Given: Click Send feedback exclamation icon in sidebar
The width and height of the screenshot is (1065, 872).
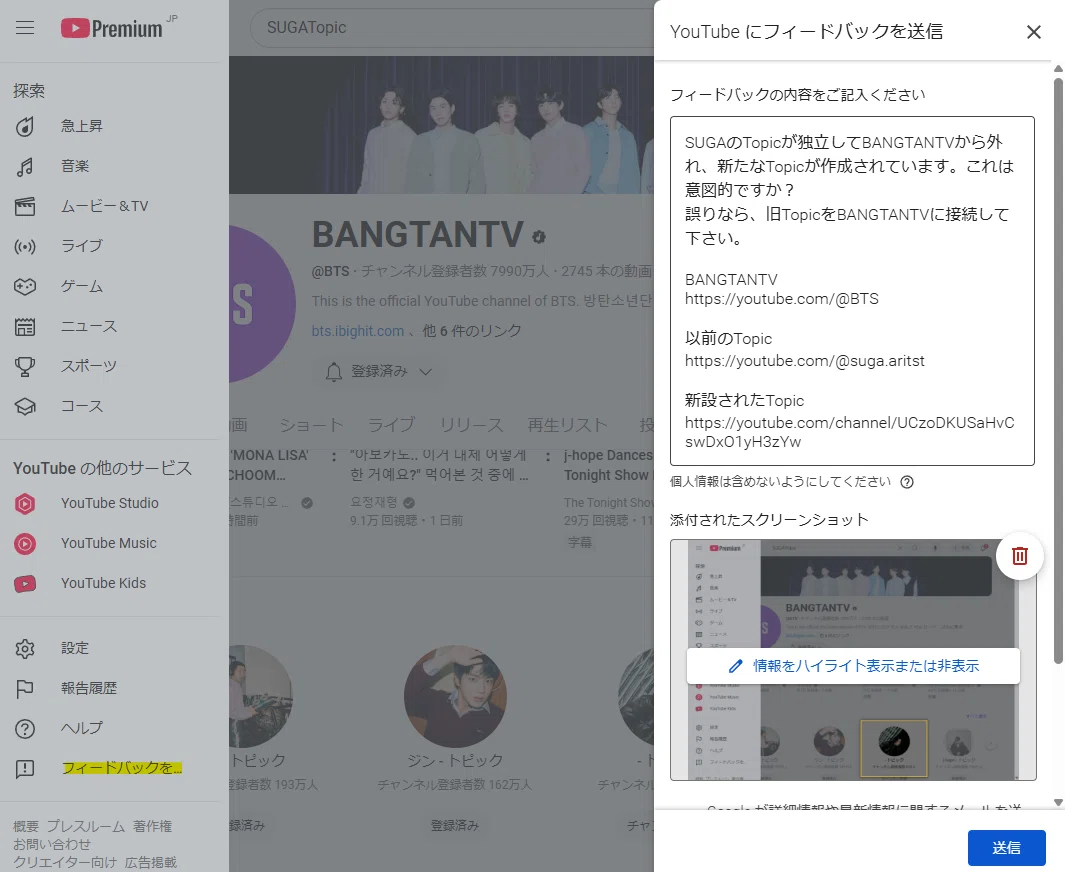Looking at the screenshot, I should [25, 769].
